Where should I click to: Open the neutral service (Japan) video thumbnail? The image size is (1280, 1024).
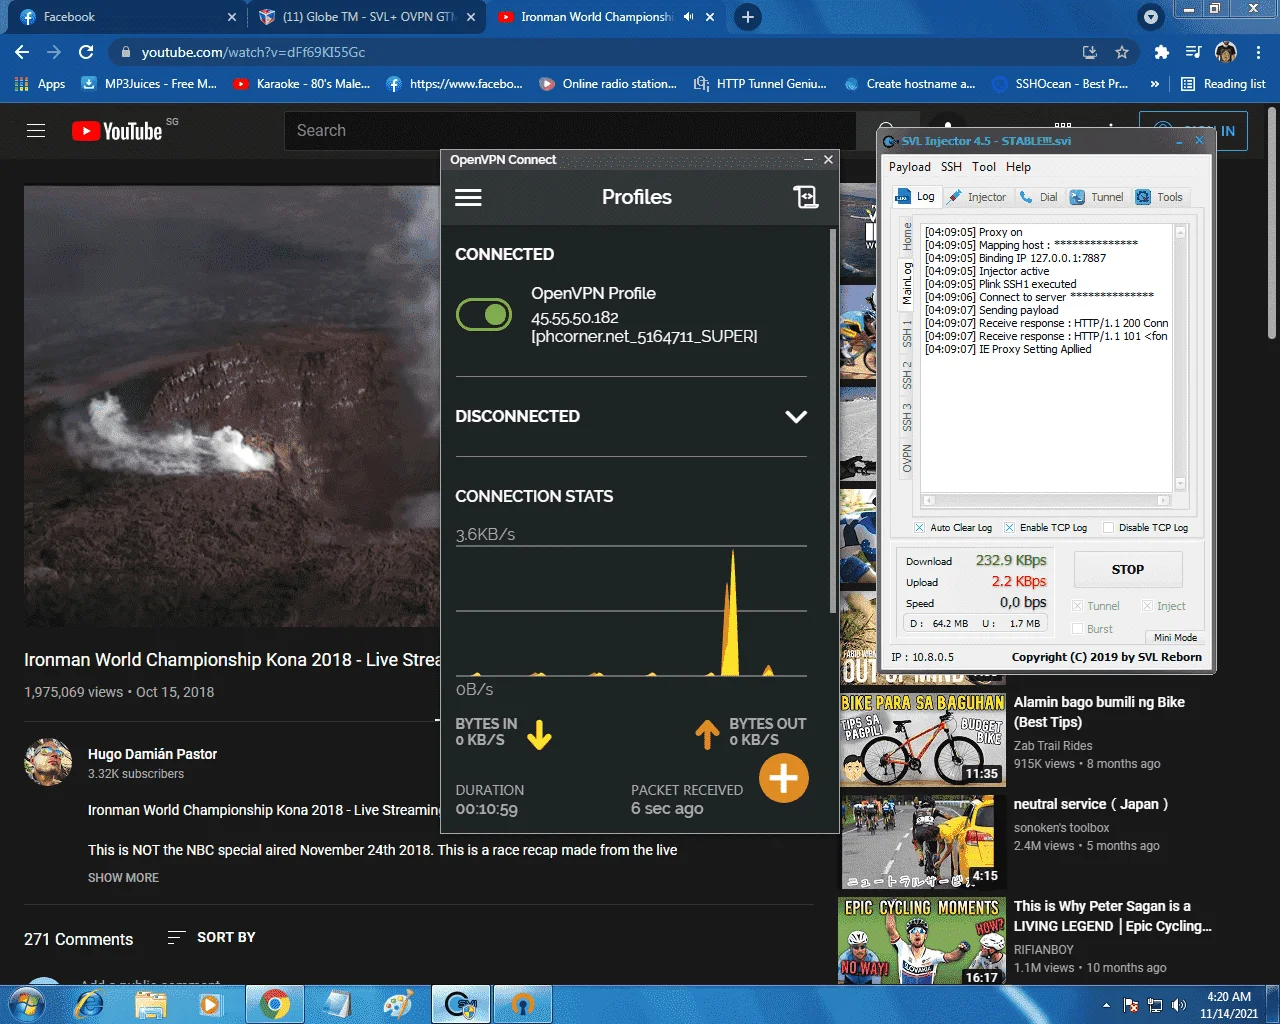(x=922, y=841)
